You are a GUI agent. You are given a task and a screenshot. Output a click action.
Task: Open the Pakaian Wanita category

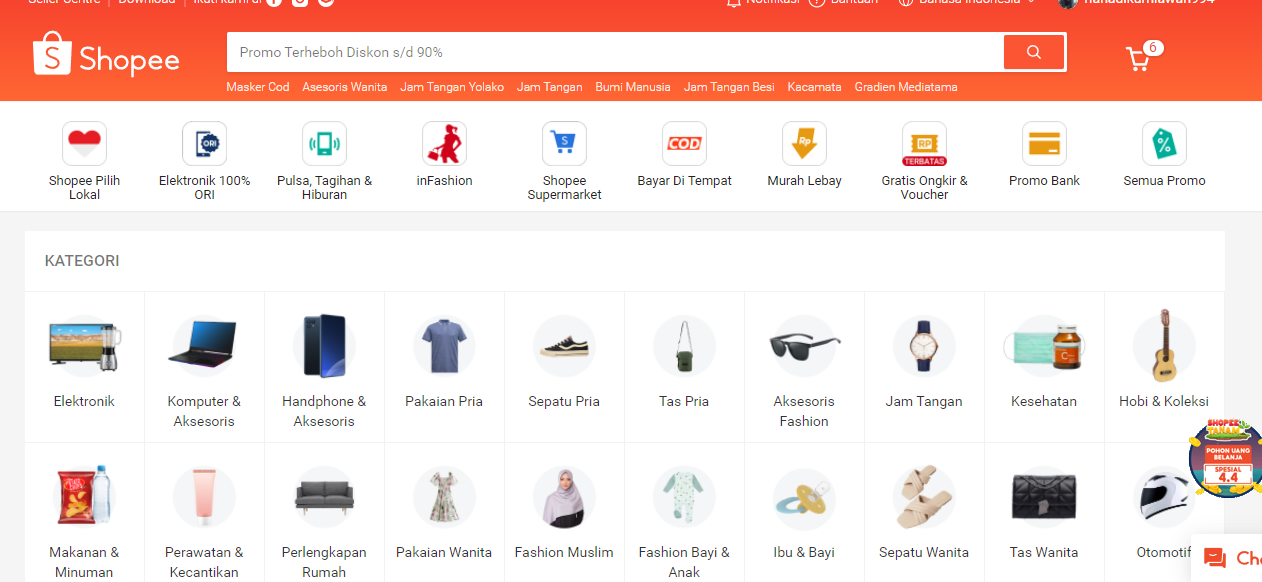pyautogui.click(x=445, y=513)
